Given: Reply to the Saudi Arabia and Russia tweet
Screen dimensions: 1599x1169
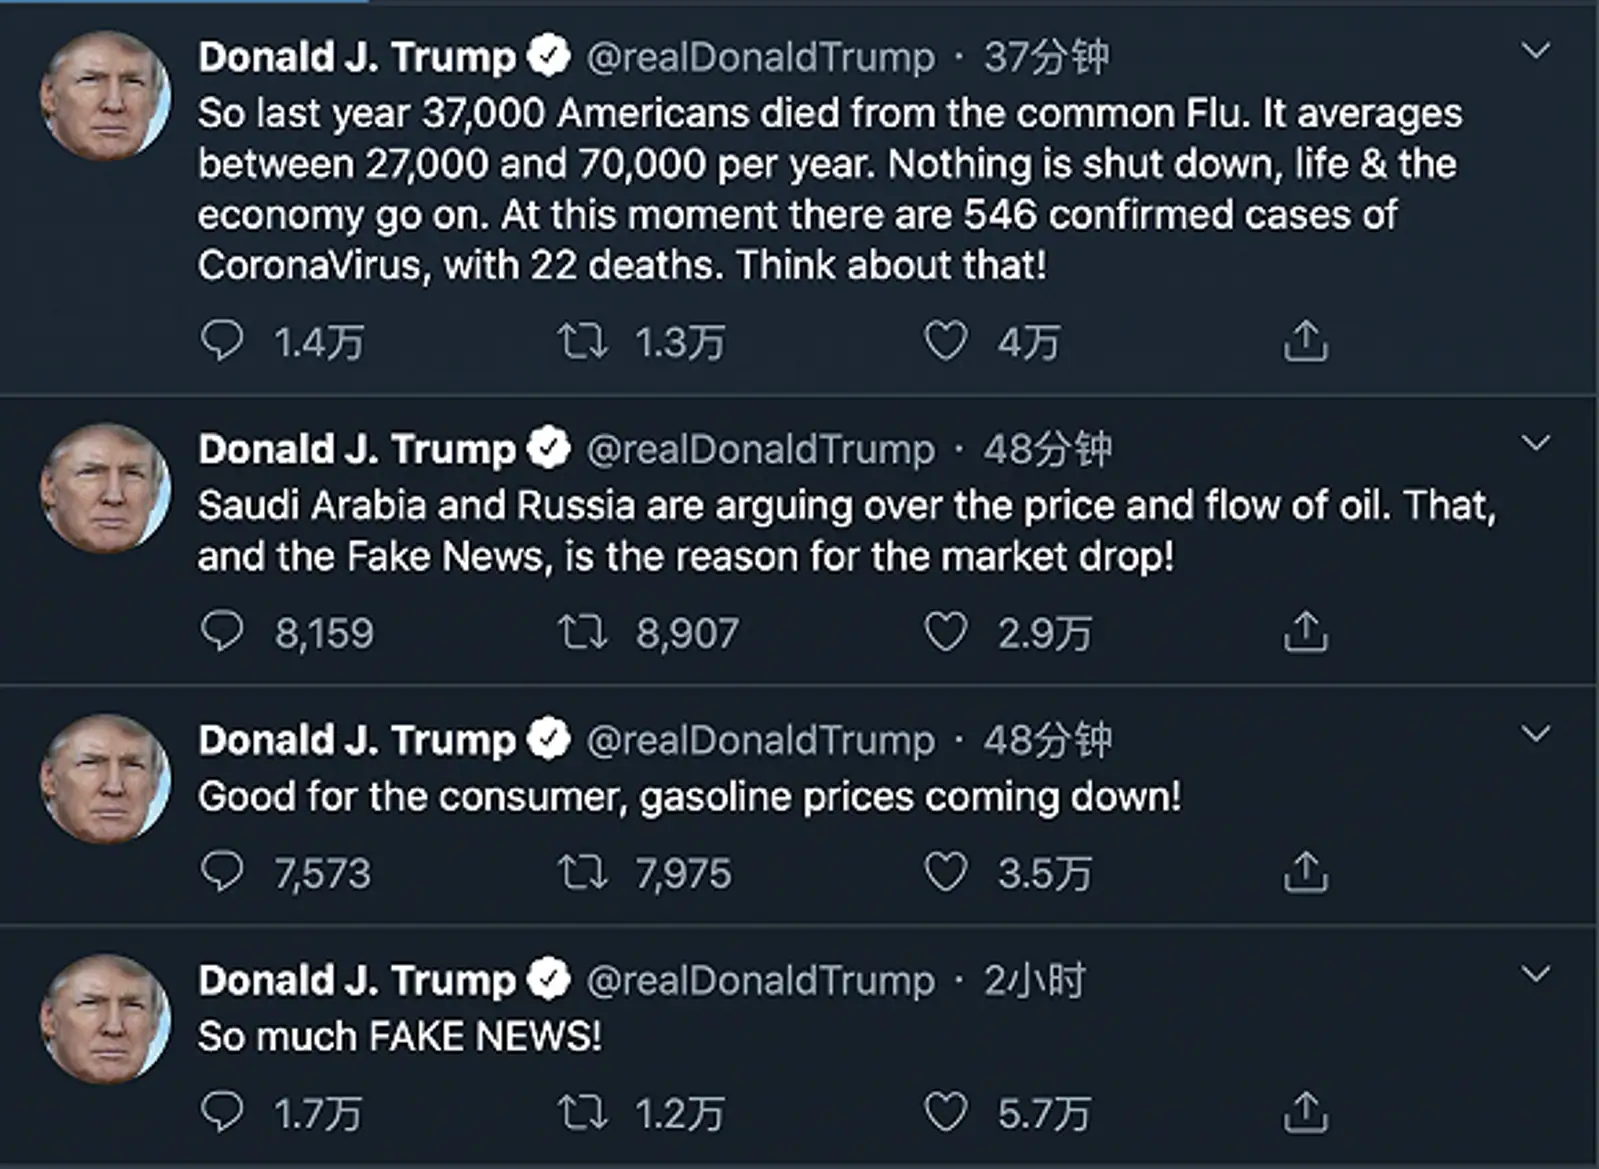Looking at the screenshot, I should click(222, 632).
